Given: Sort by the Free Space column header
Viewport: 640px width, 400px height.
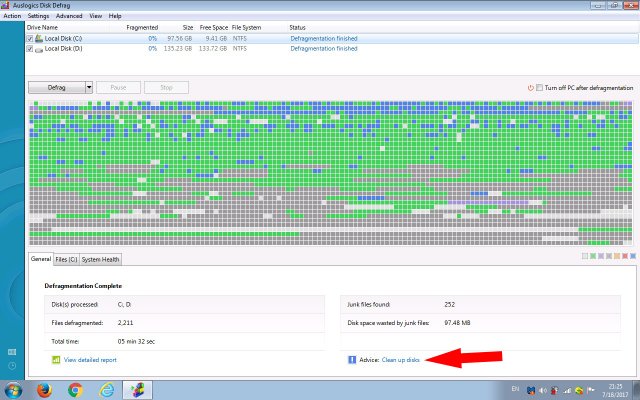Looking at the screenshot, I should [213, 27].
